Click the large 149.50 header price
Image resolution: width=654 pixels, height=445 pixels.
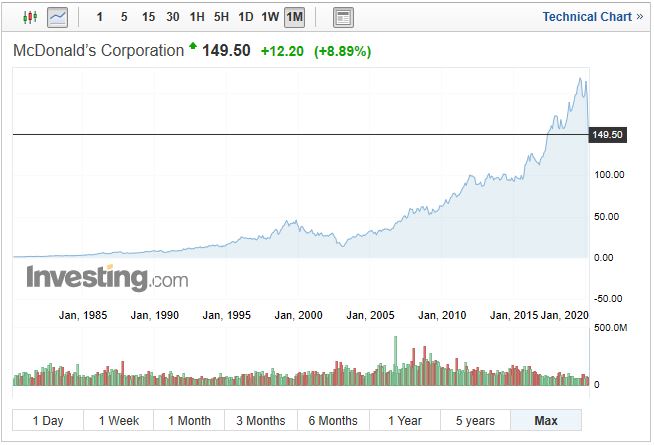click(x=226, y=50)
